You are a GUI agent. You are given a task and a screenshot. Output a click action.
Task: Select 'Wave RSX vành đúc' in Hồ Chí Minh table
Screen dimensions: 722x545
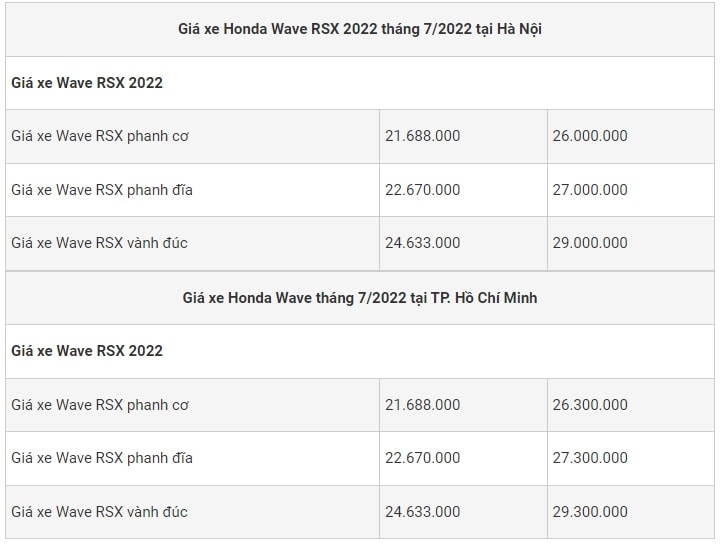[x=99, y=512]
